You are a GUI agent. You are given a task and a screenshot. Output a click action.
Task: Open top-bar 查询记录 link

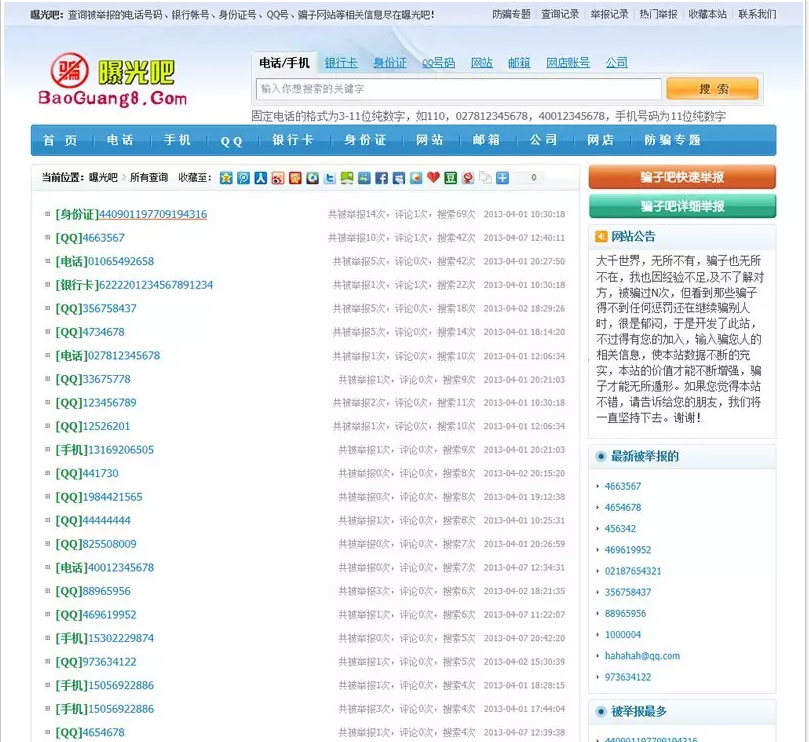pos(560,14)
